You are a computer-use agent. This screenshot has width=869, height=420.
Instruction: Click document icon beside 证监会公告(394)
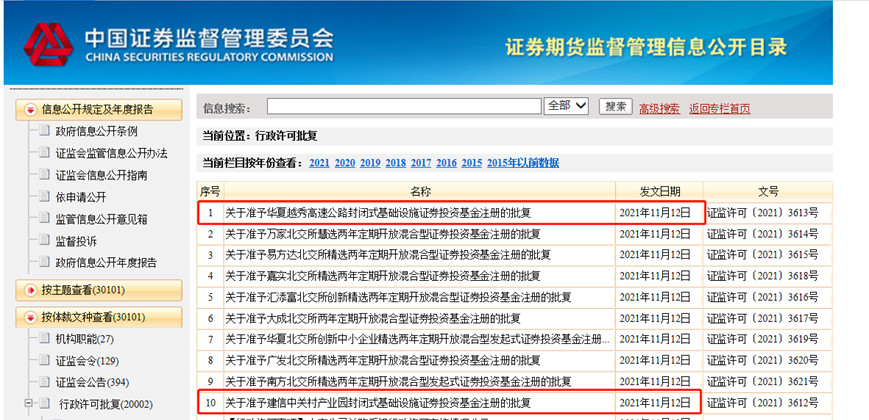pyautogui.click(x=43, y=383)
